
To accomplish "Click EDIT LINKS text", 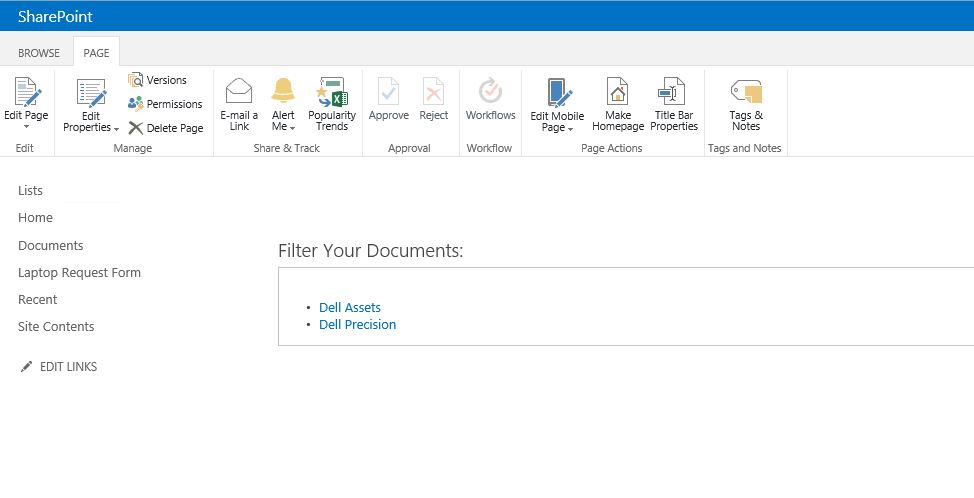I will coord(68,367).
